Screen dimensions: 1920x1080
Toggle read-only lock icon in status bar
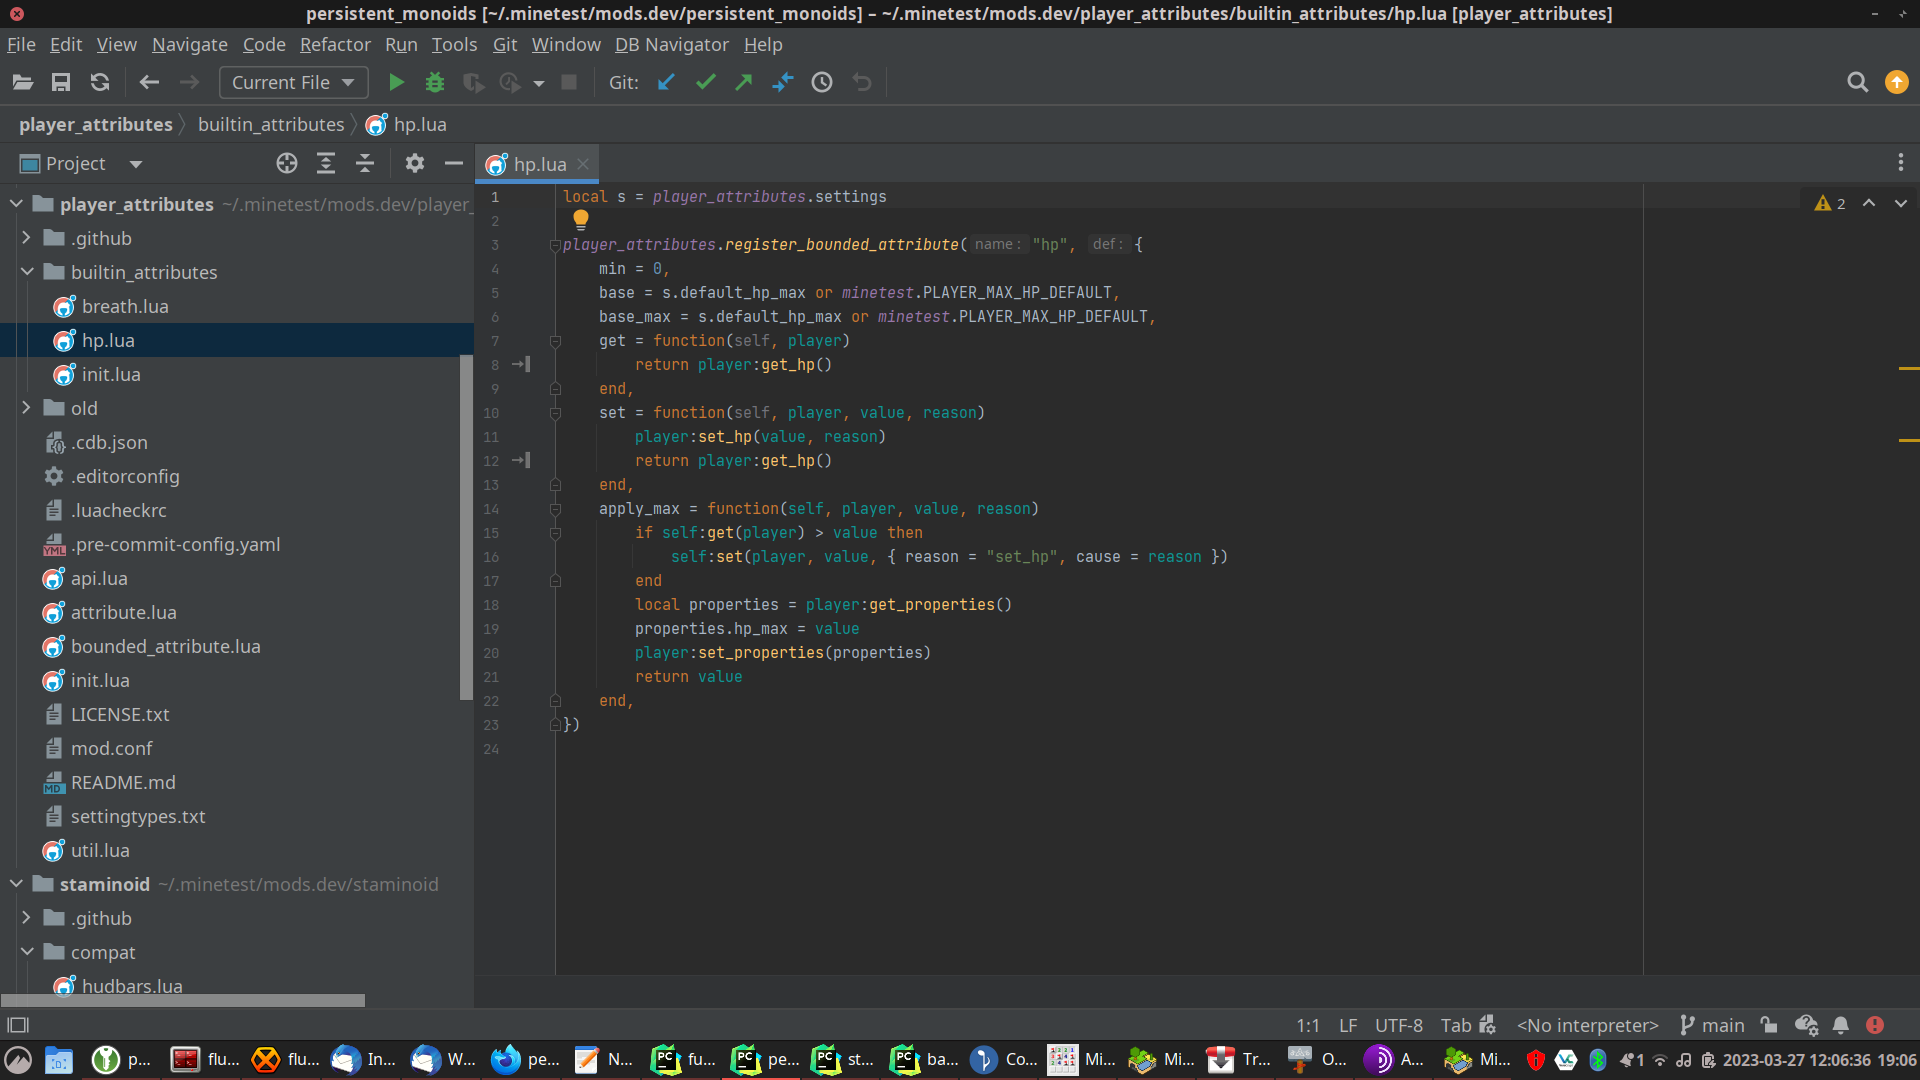point(1769,1025)
